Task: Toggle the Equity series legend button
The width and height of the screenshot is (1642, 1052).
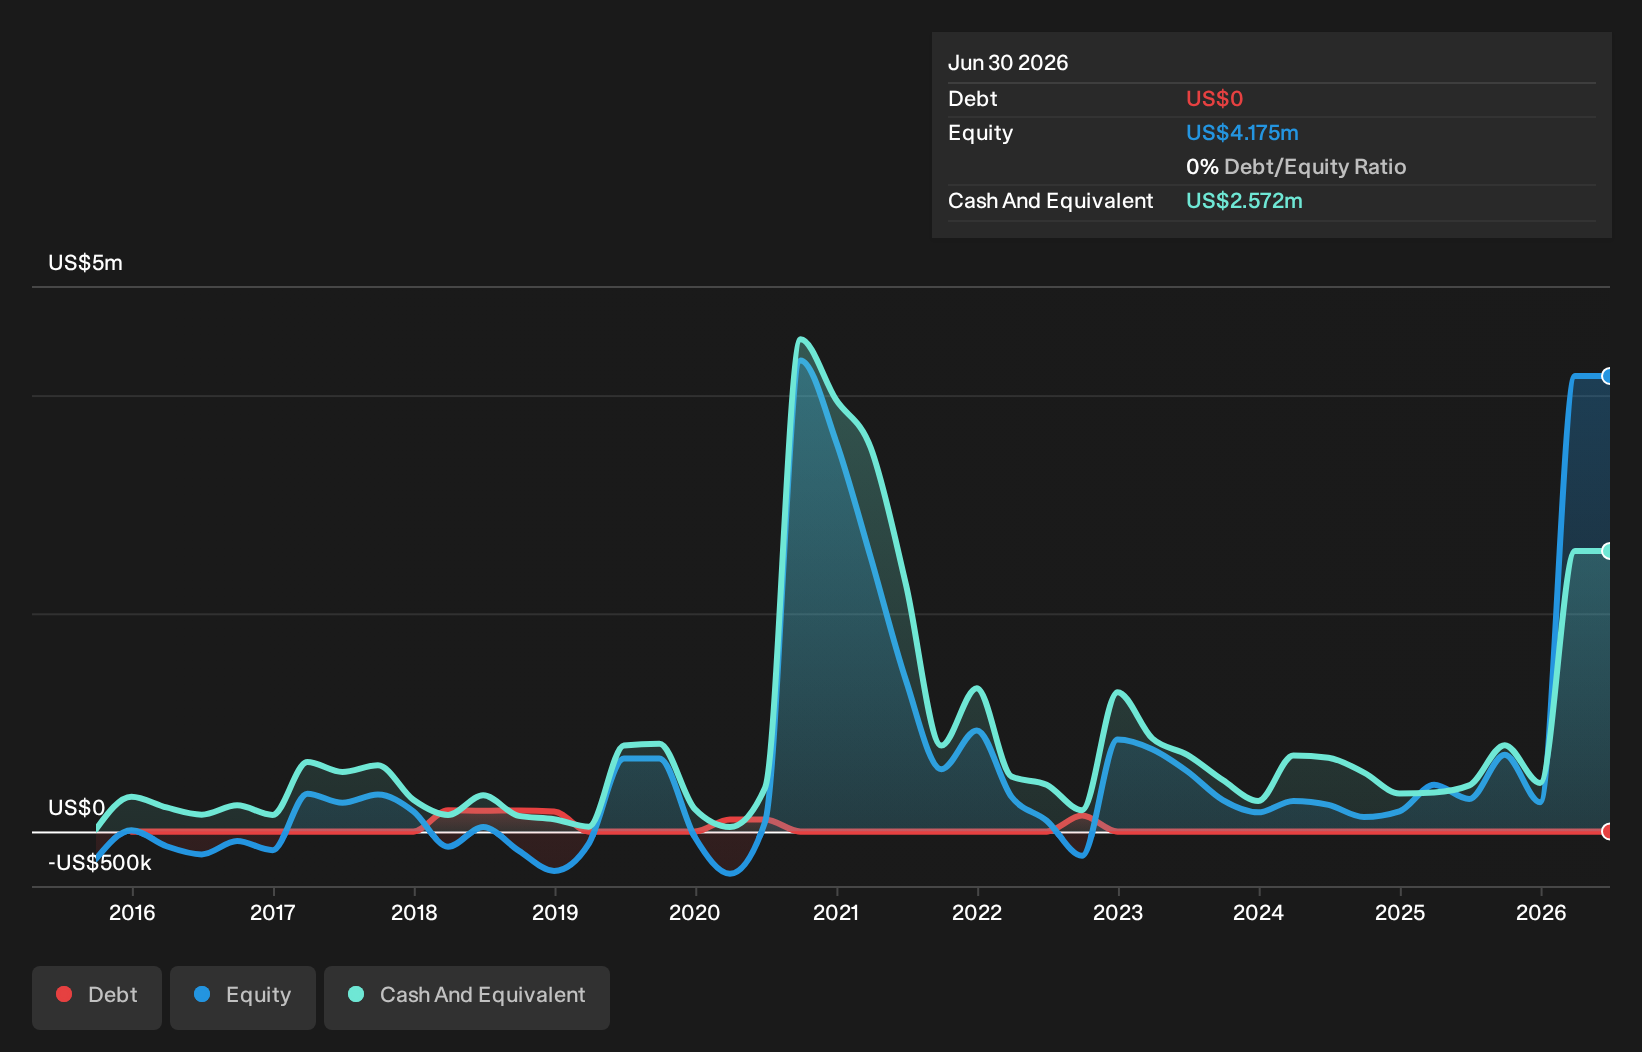Action: (243, 997)
